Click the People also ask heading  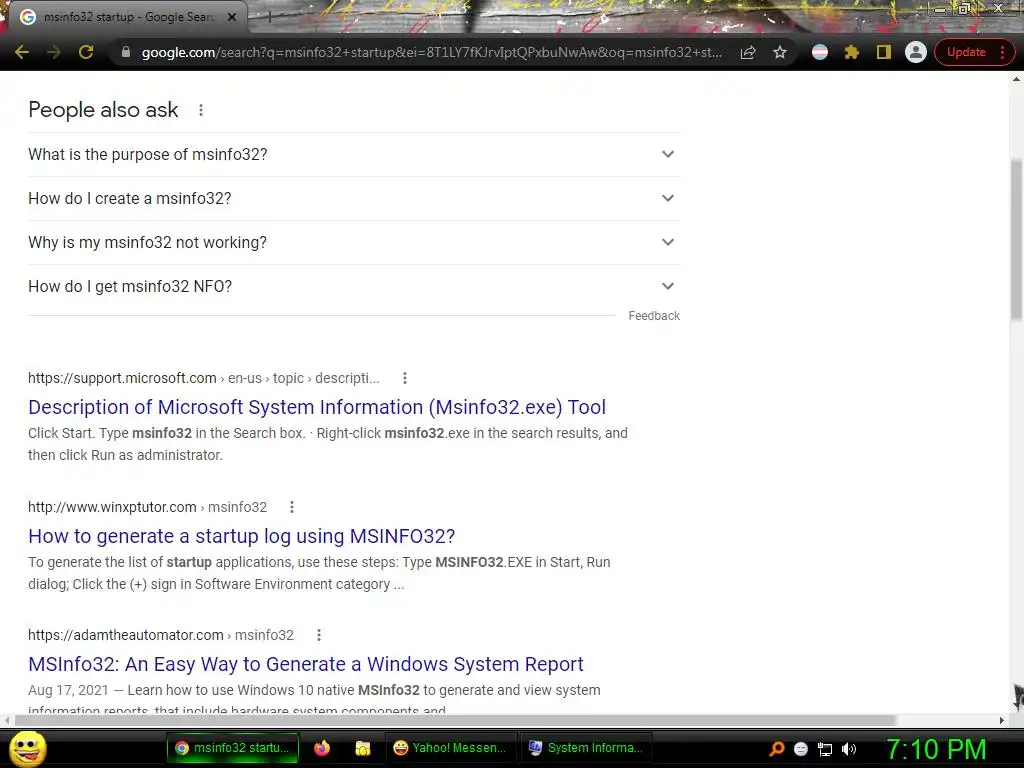pos(103,110)
